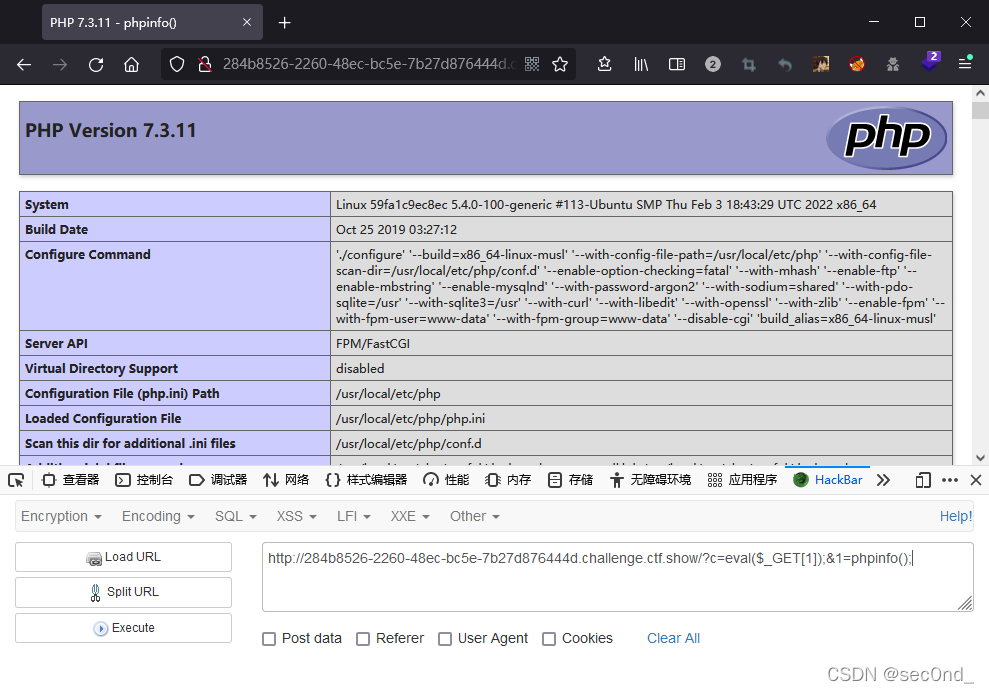Open devtools more options ellipsis

click(x=950, y=480)
